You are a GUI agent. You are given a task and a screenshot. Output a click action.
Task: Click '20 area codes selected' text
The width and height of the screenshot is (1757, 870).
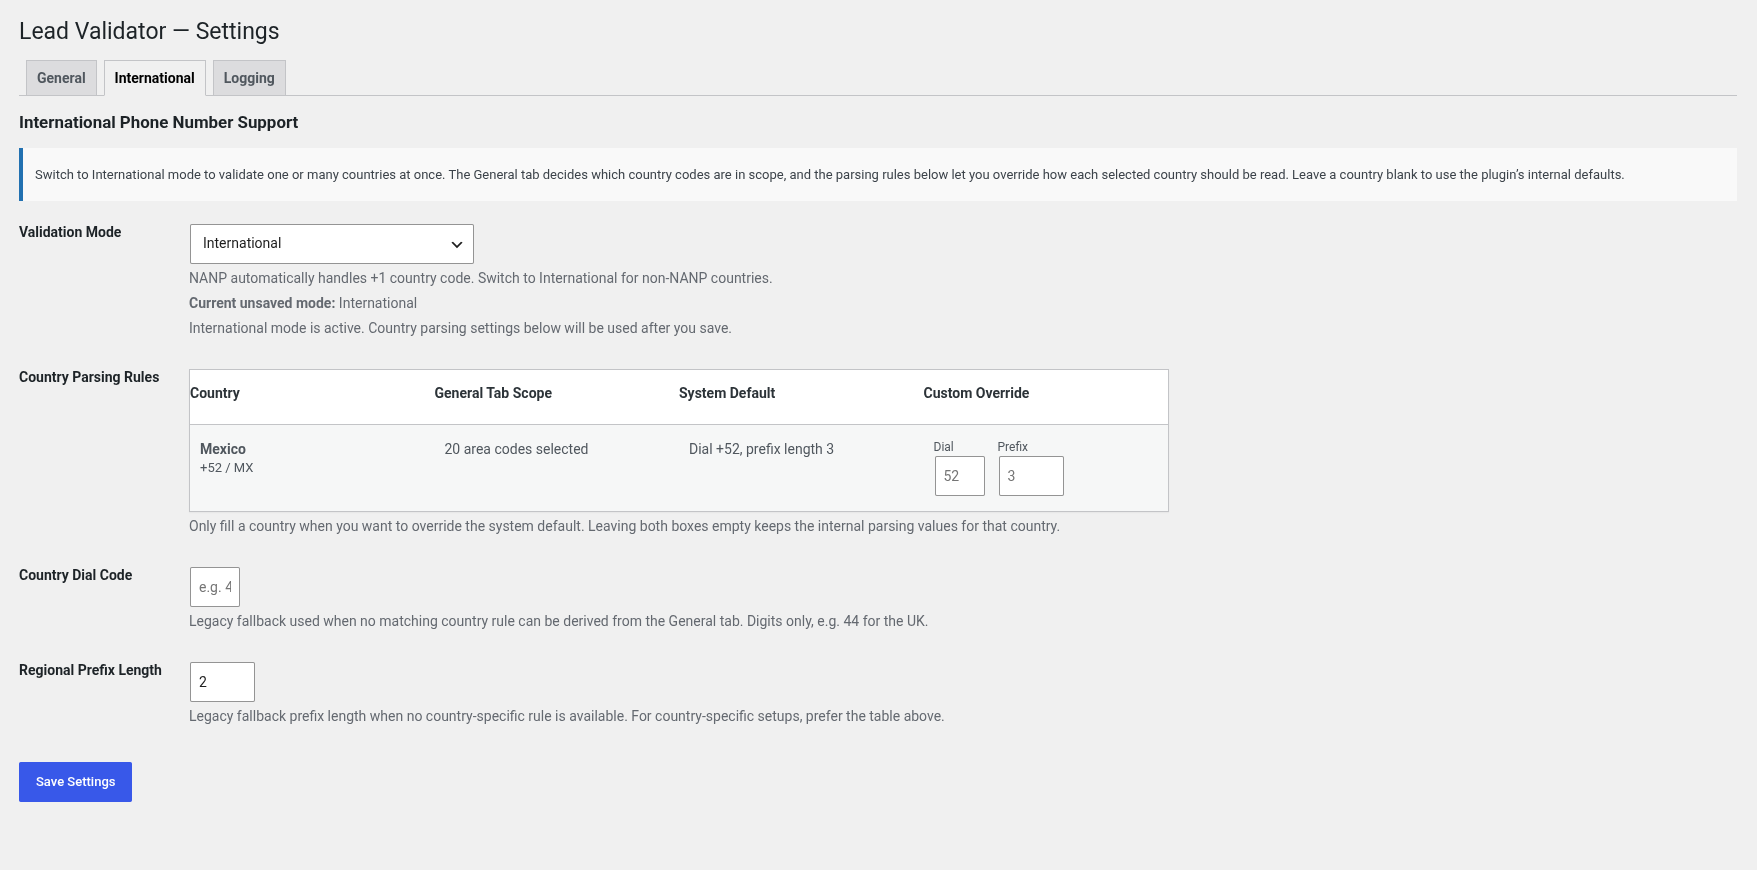tap(516, 449)
